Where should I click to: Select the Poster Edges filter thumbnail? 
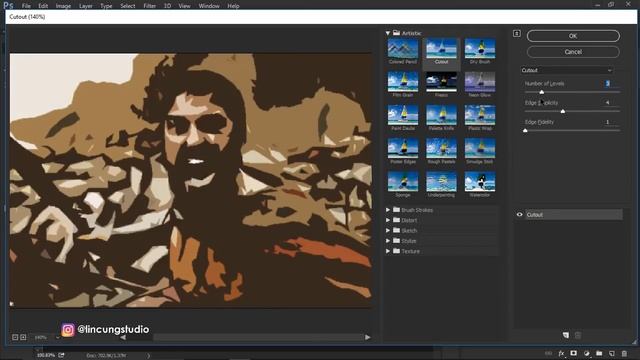[403, 149]
